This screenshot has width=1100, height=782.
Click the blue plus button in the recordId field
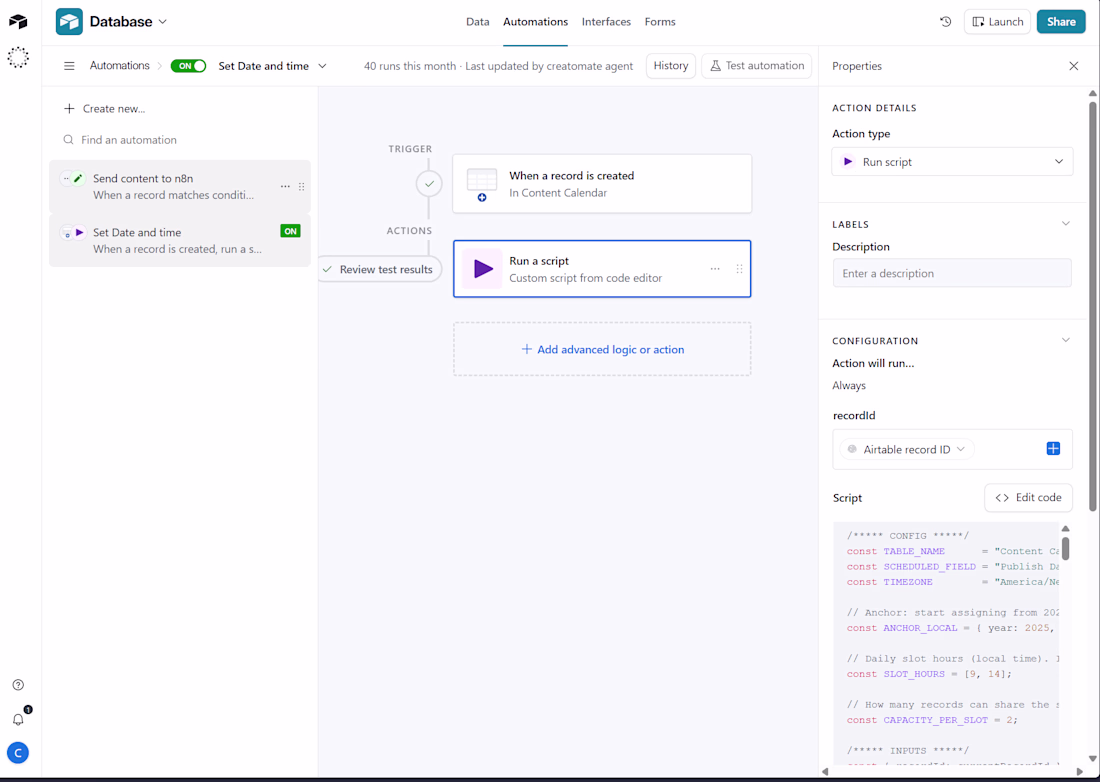(x=1053, y=449)
